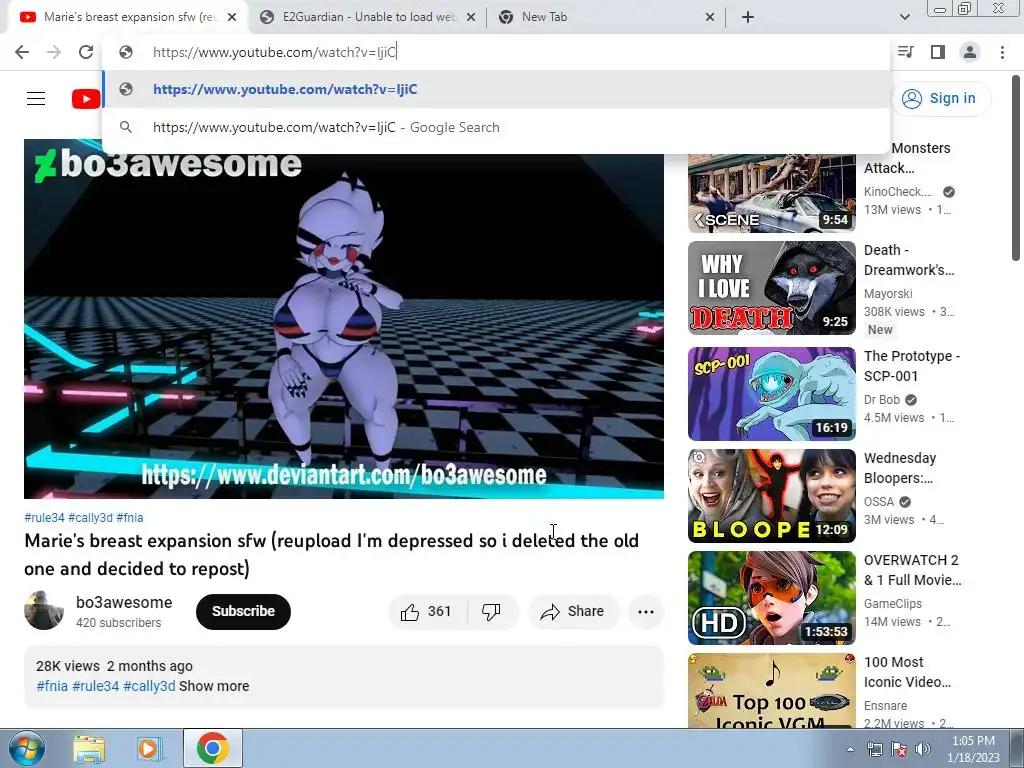The image size is (1024, 768).
Task: Dislike the video with thumbs-down icon
Action: pos(491,612)
